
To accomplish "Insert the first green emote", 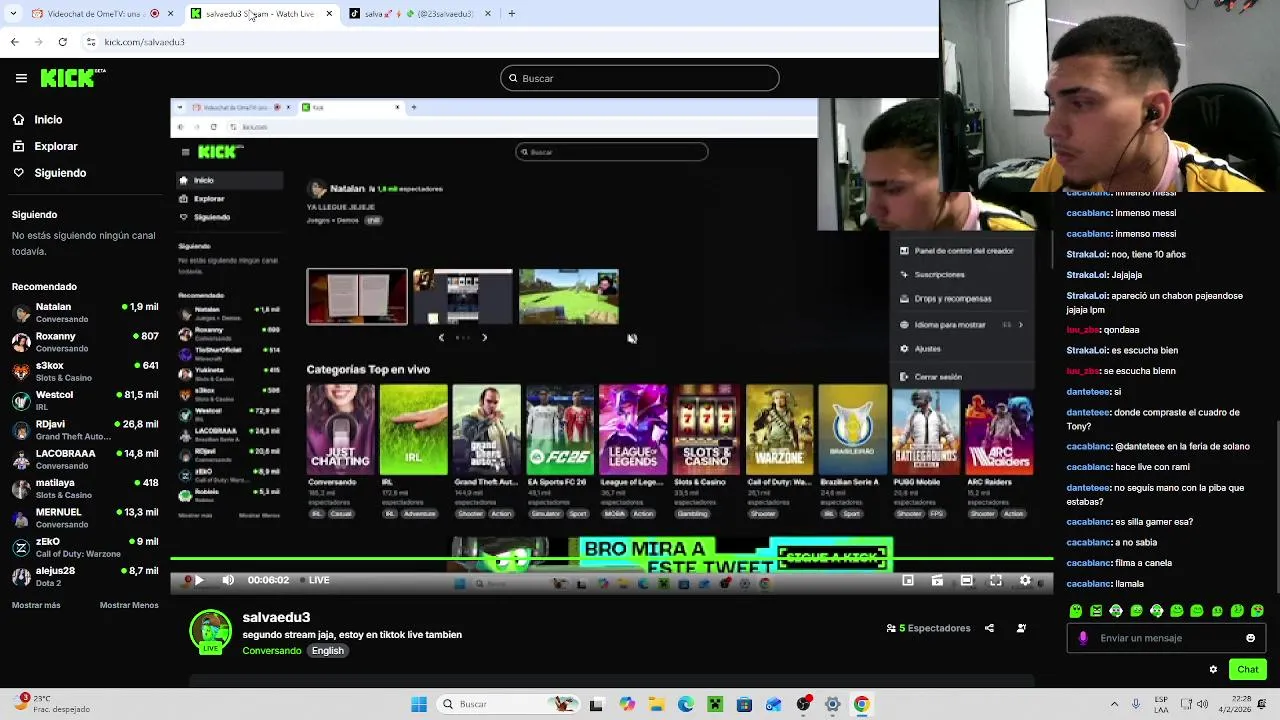I will (x=1076, y=610).
